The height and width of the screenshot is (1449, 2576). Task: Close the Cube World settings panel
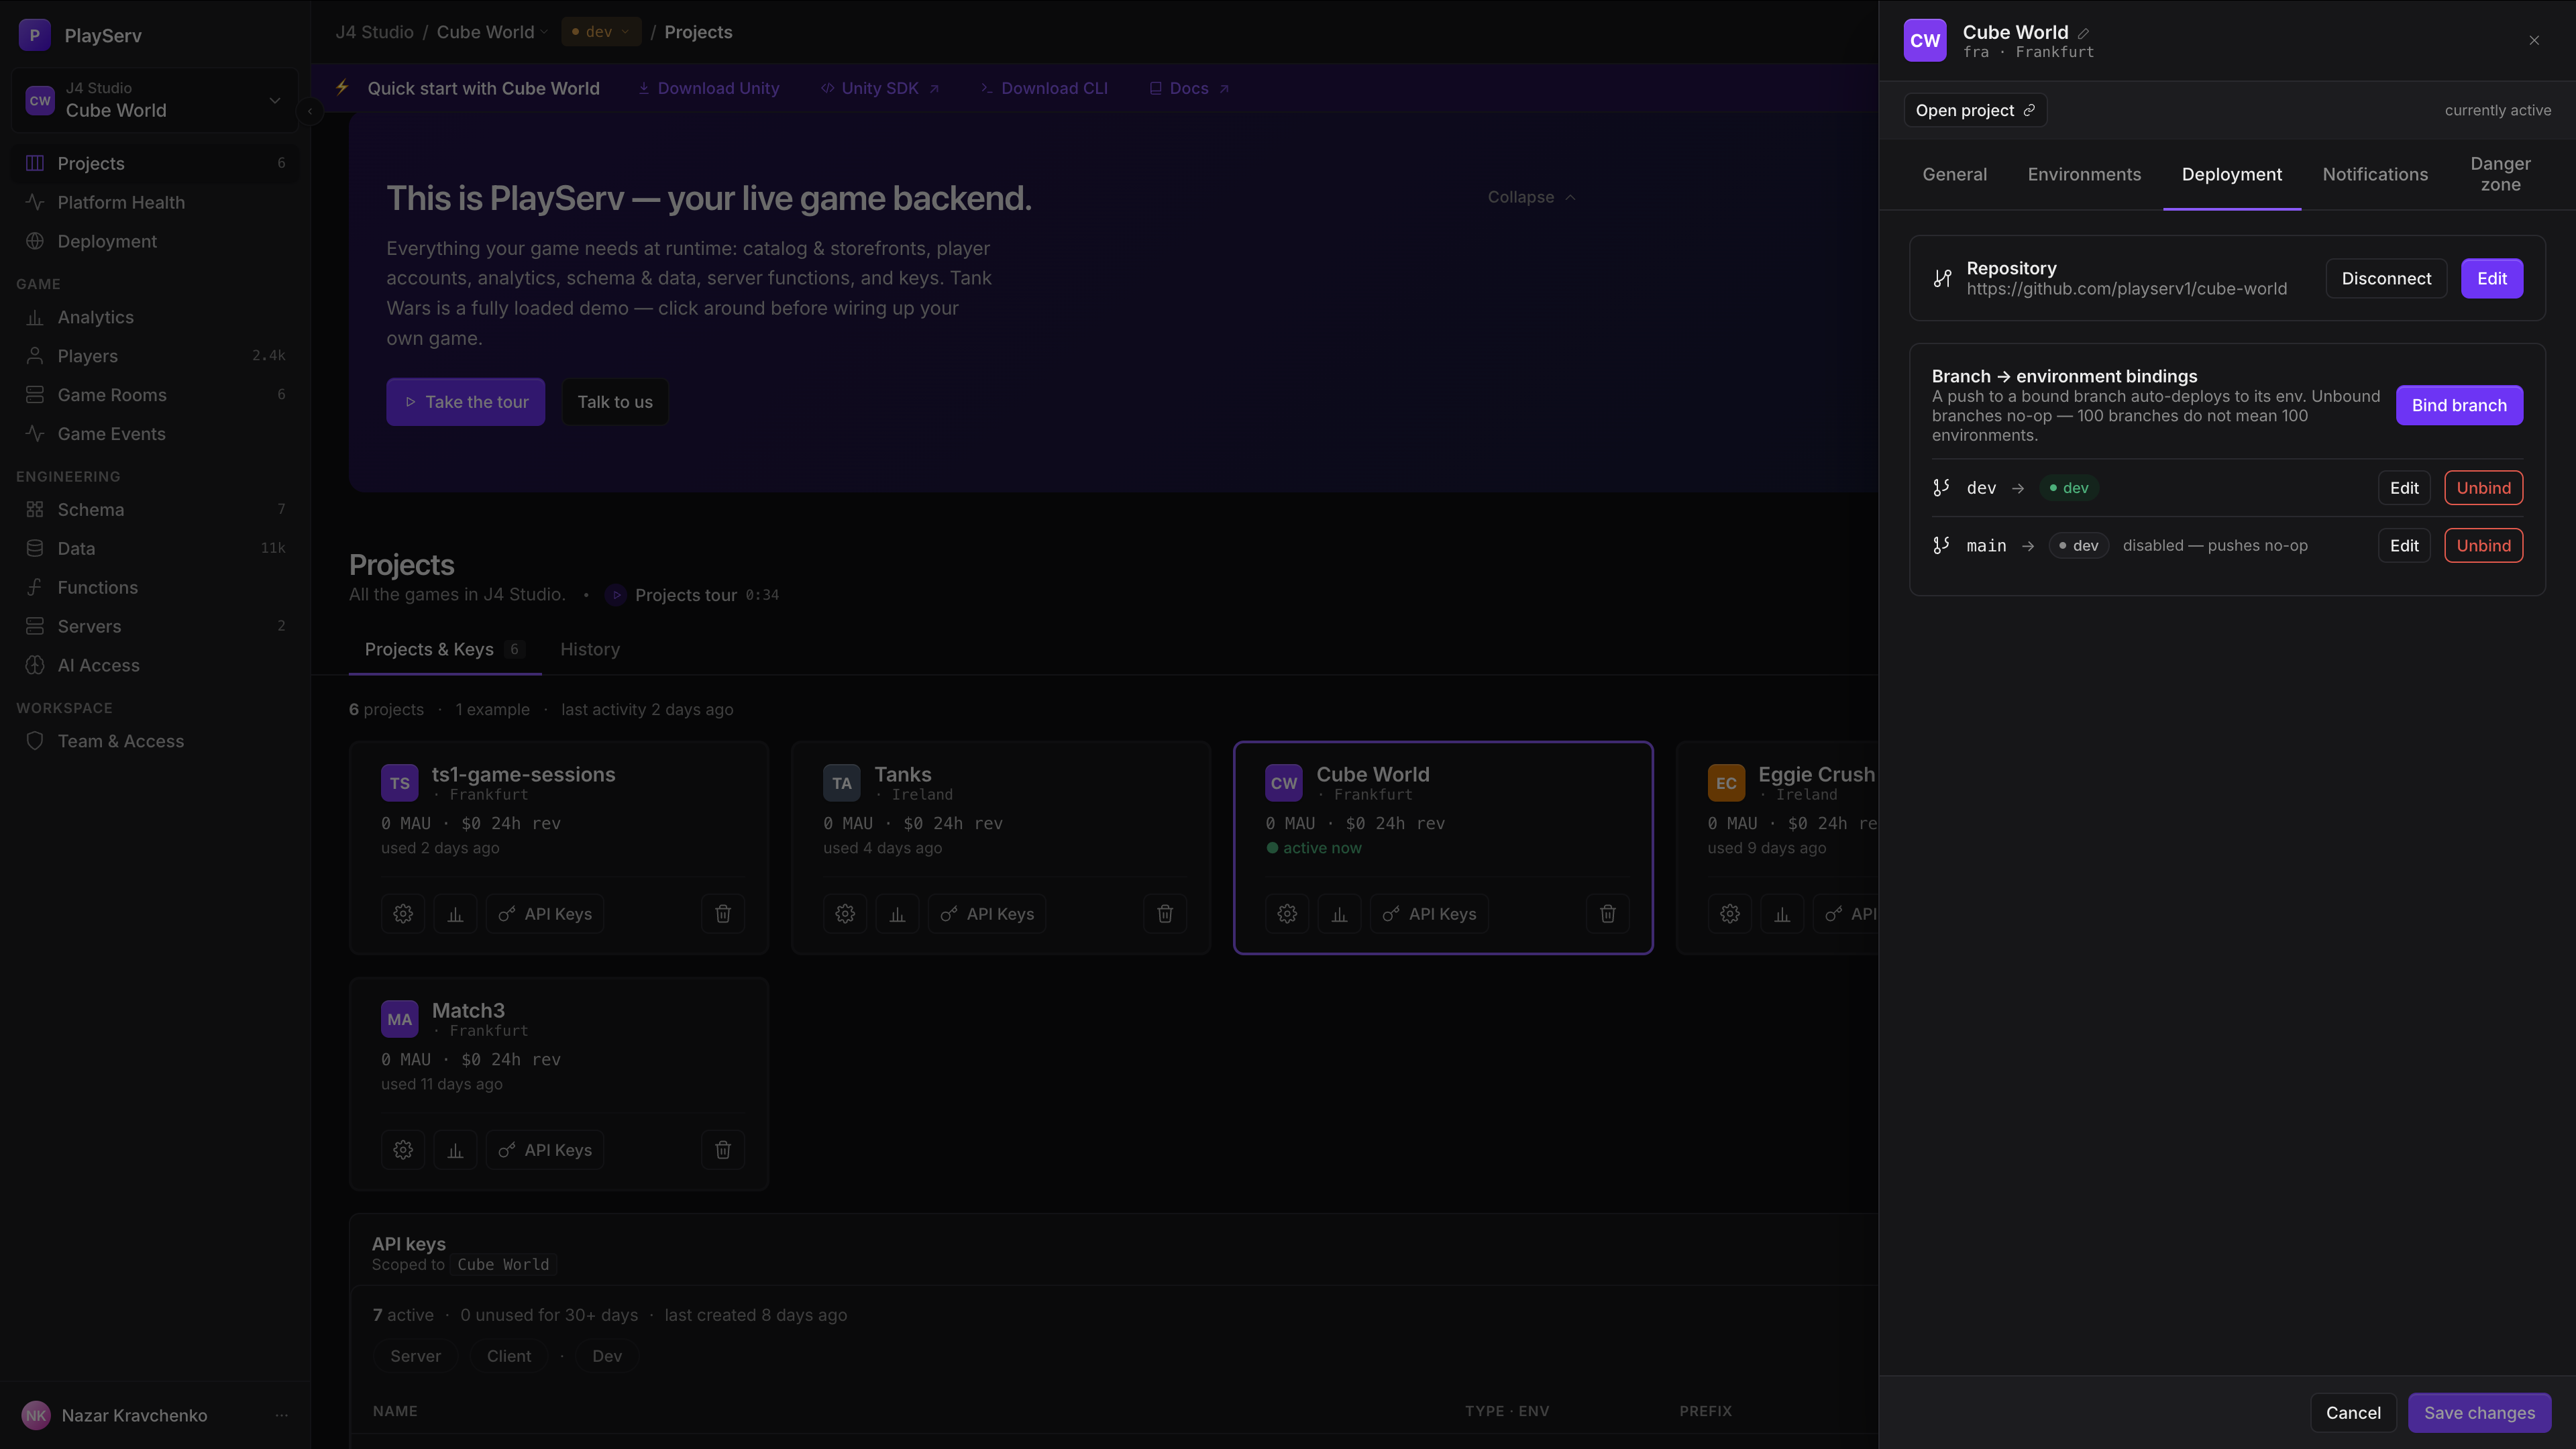click(x=2534, y=40)
